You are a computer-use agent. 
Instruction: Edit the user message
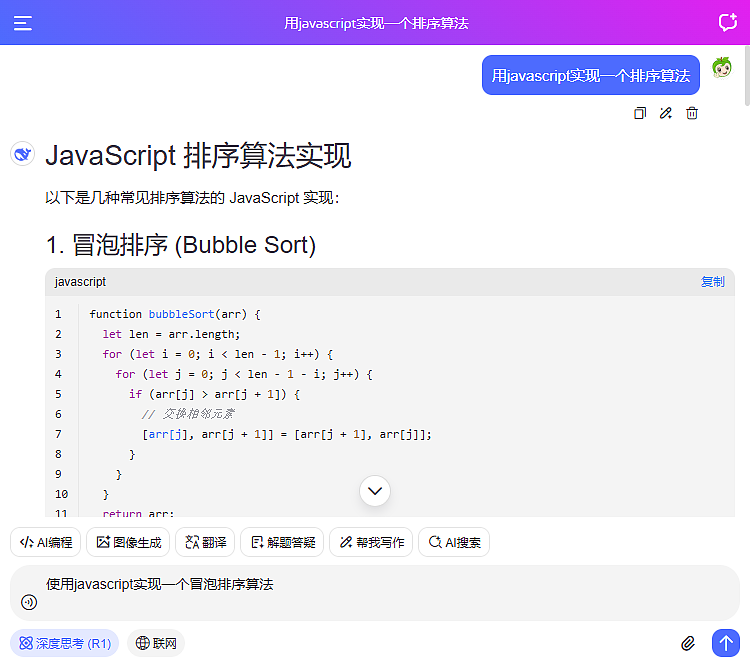[666, 113]
